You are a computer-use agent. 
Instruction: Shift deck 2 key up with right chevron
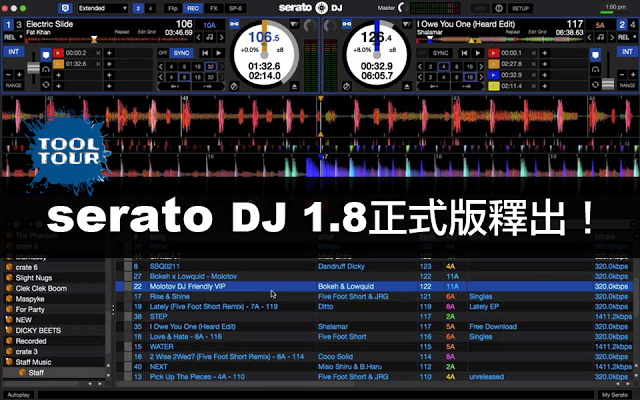tap(612, 38)
